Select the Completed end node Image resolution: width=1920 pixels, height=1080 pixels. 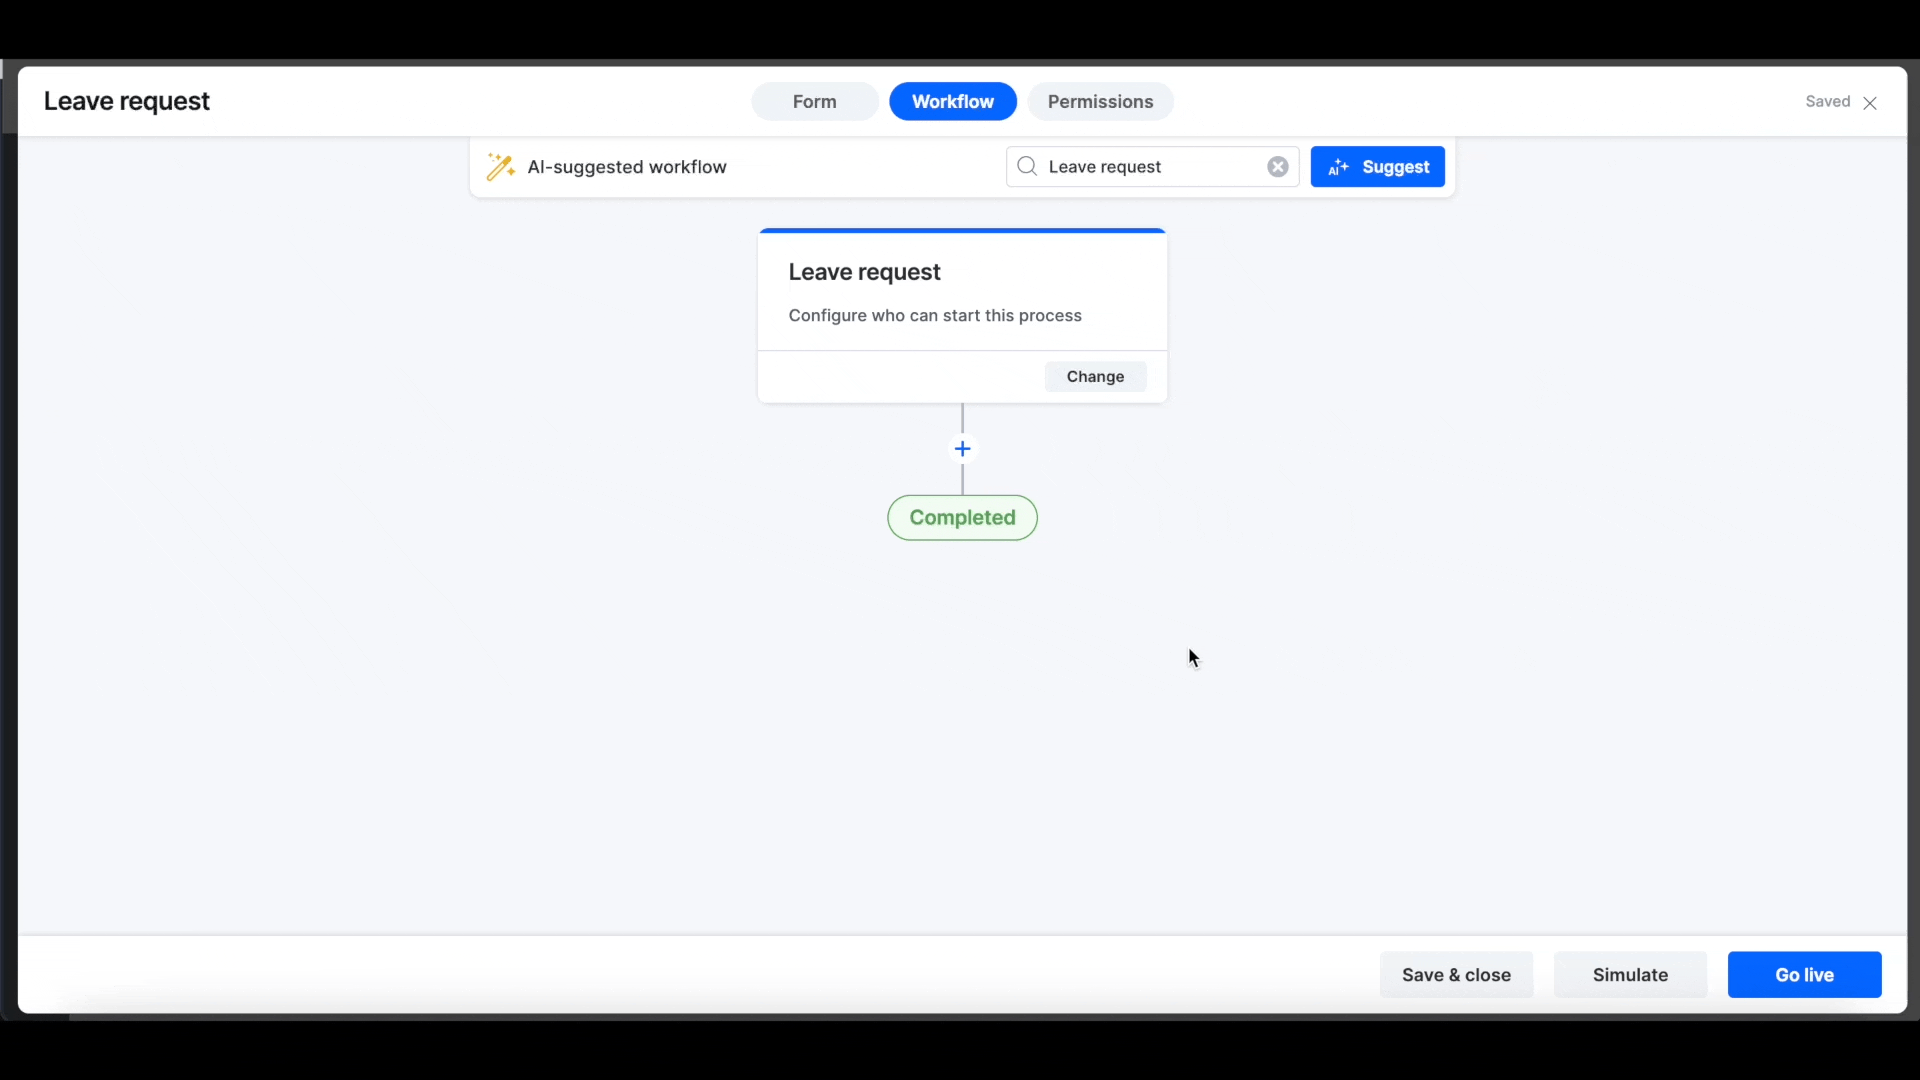coord(962,518)
